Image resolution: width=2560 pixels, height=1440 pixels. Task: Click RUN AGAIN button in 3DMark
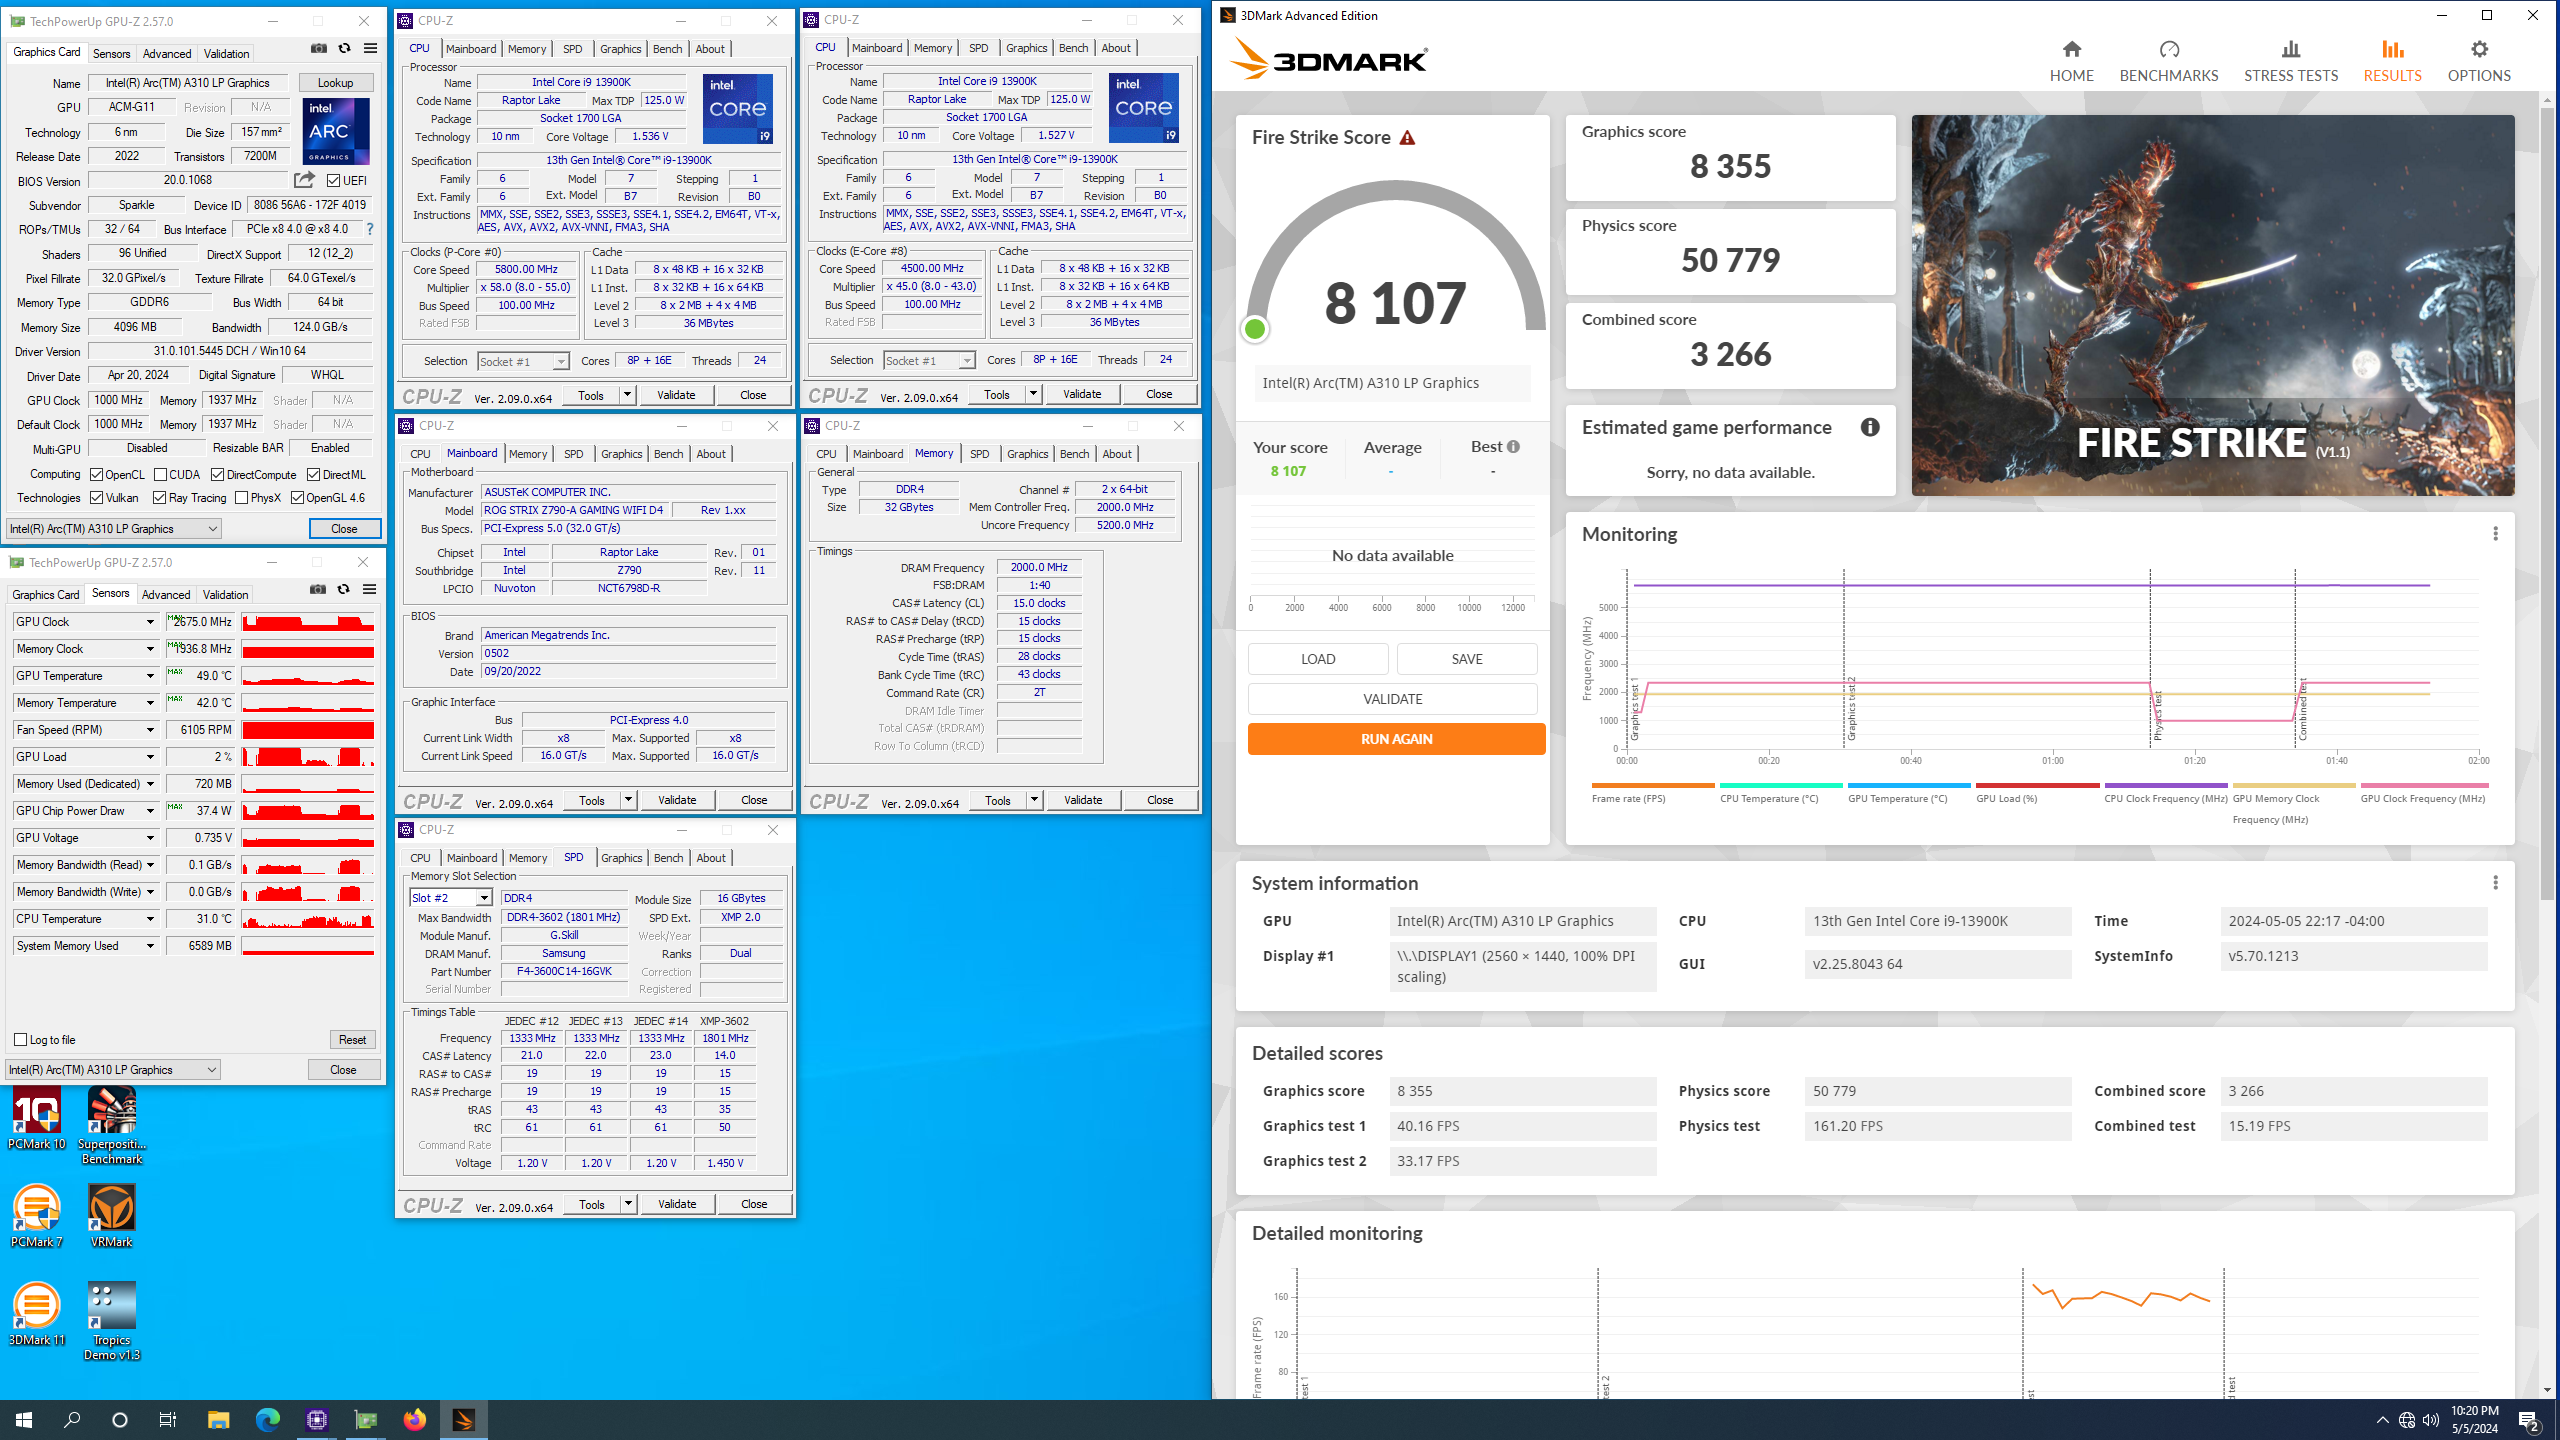tap(1396, 739)
